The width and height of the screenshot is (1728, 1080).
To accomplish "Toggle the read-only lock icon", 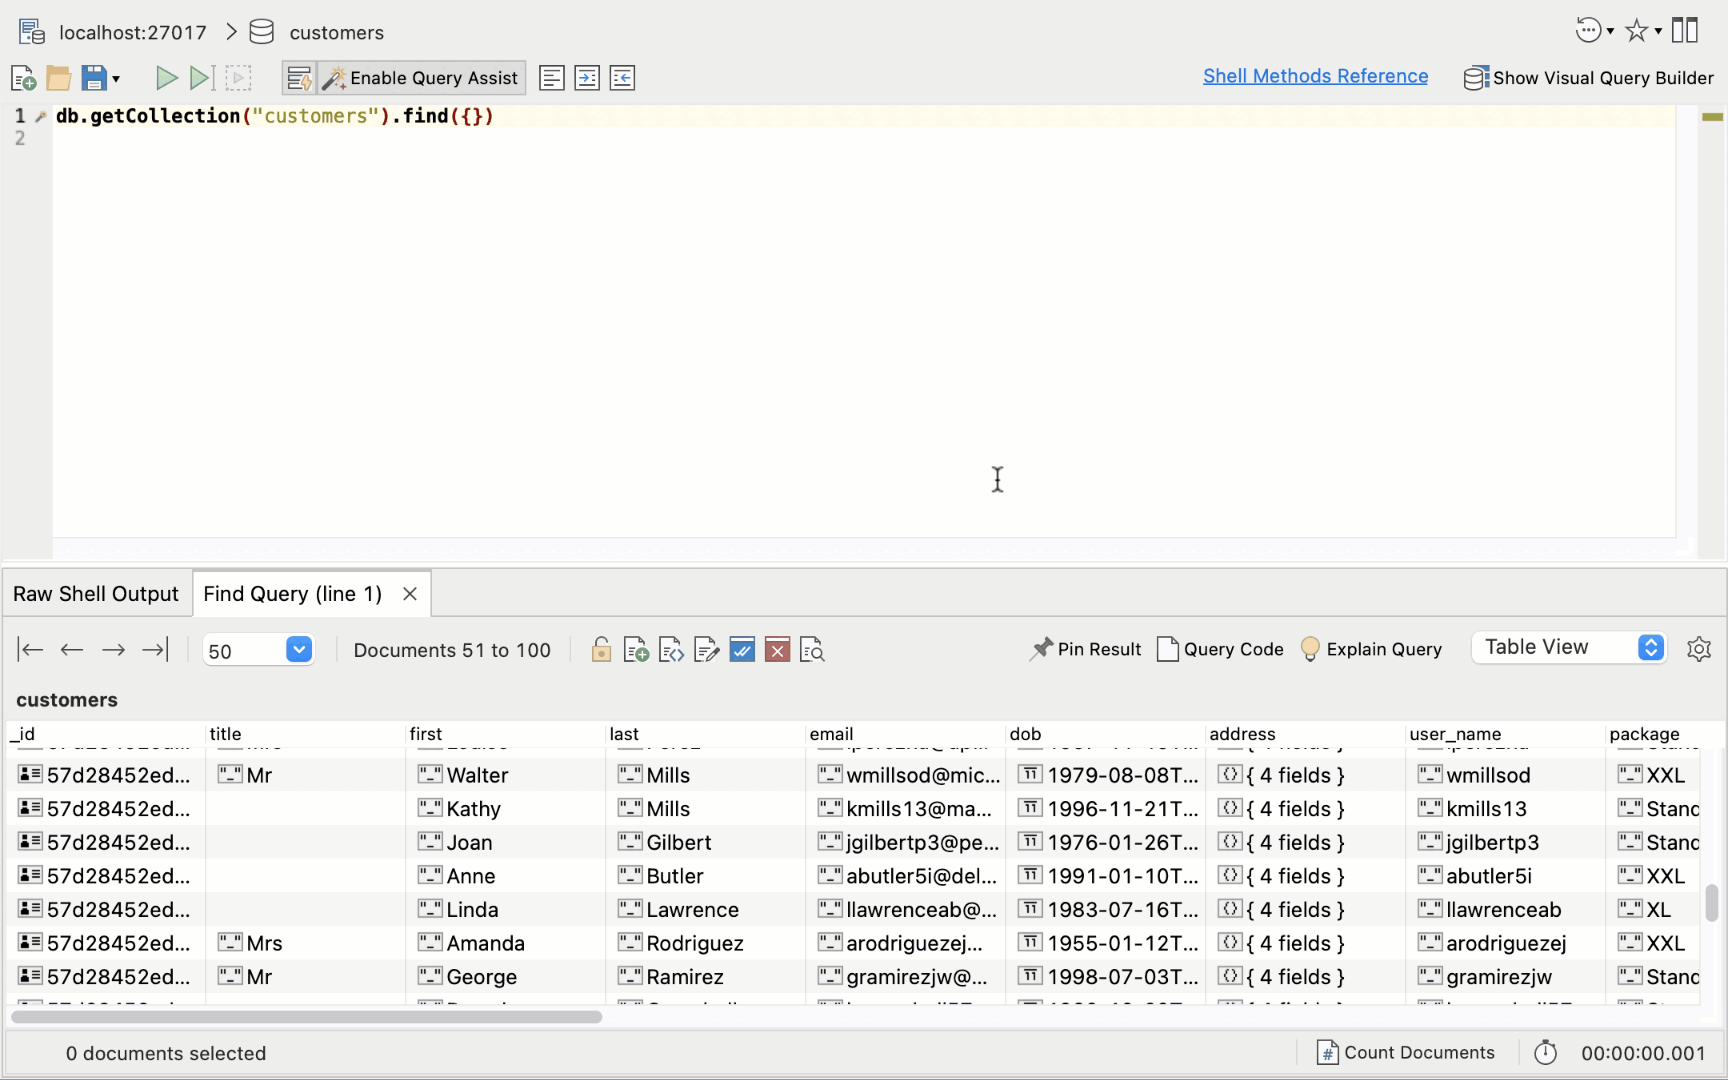I will 601,650.
